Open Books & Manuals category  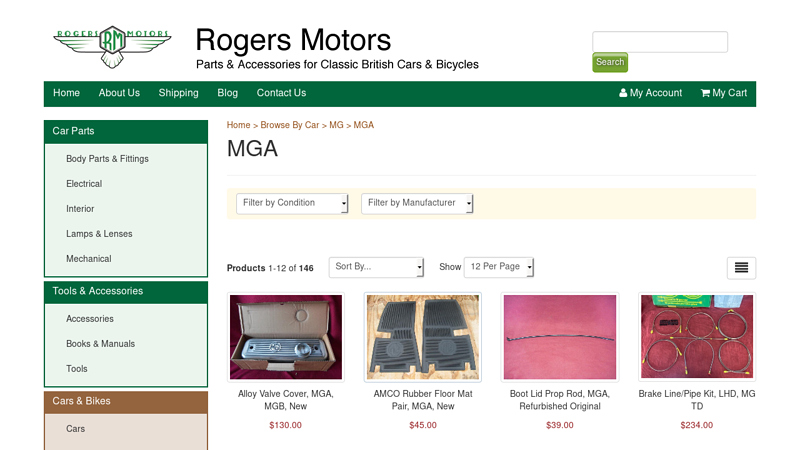pos(101,344)
